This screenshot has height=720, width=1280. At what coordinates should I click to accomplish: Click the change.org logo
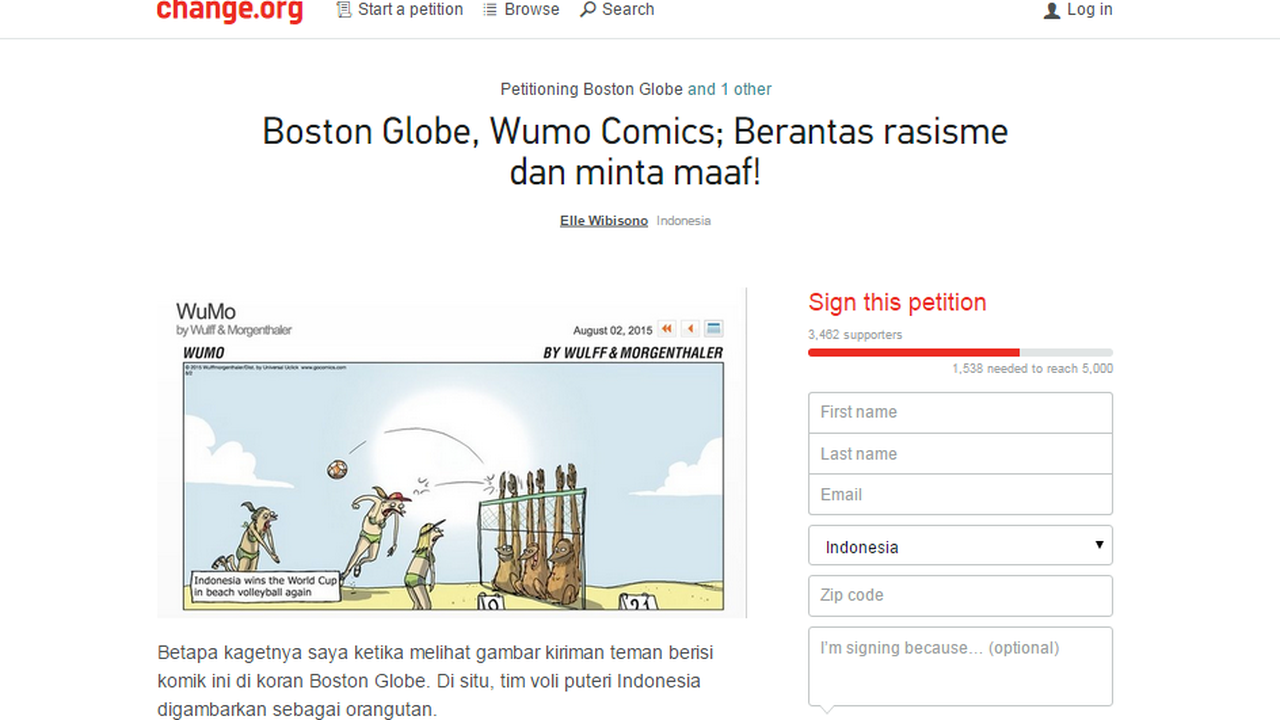coord(229,10)
